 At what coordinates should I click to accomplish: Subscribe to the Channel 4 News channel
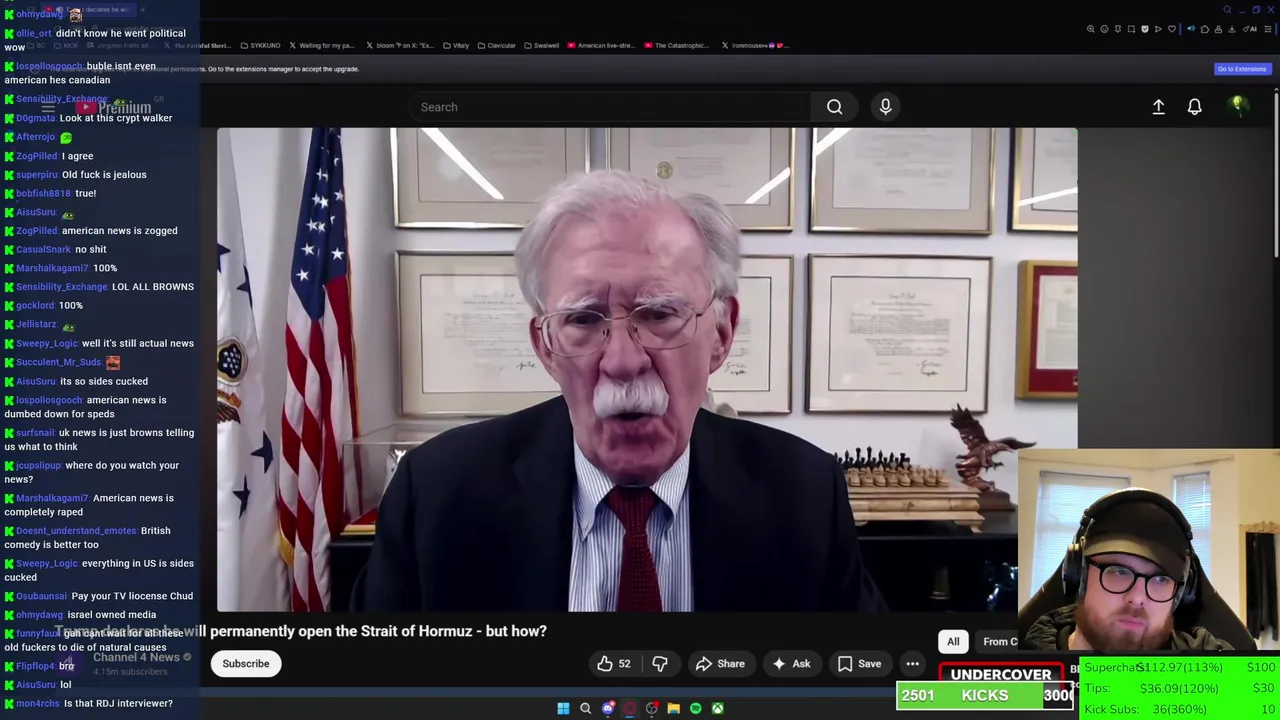(x=245, y=663)
